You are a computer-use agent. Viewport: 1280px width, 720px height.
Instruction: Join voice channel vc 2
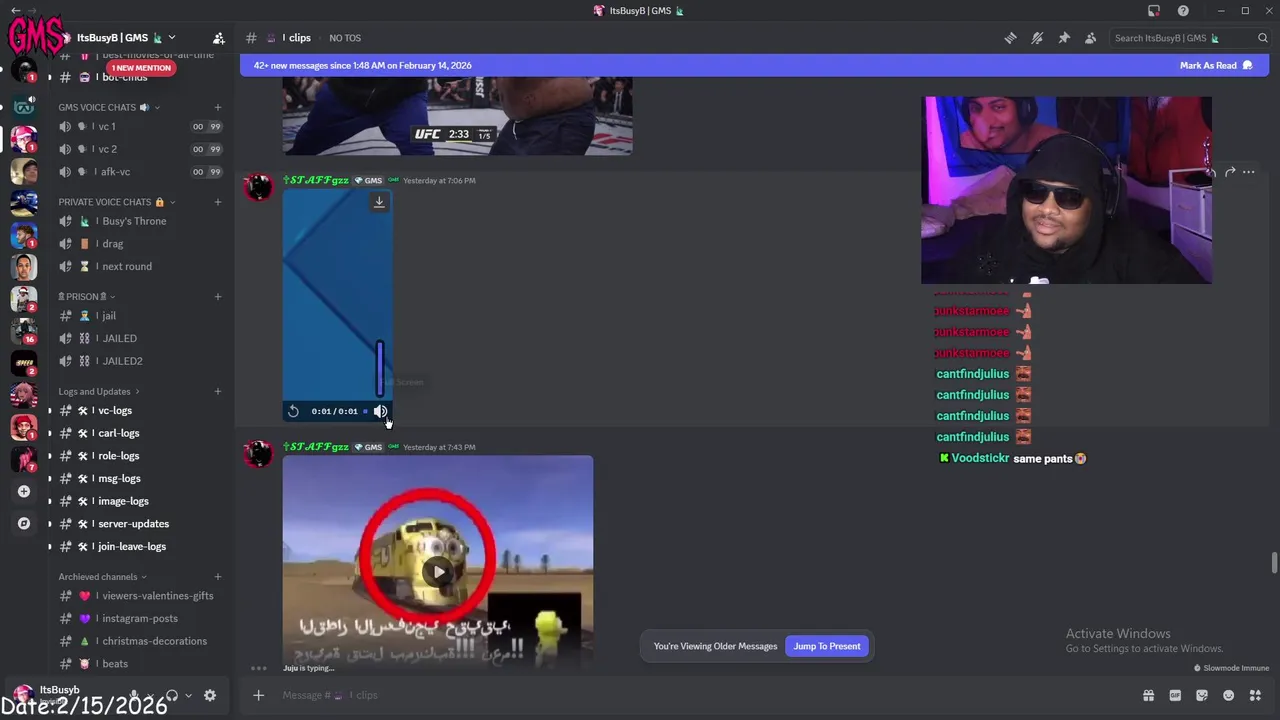tap(138, 149)
